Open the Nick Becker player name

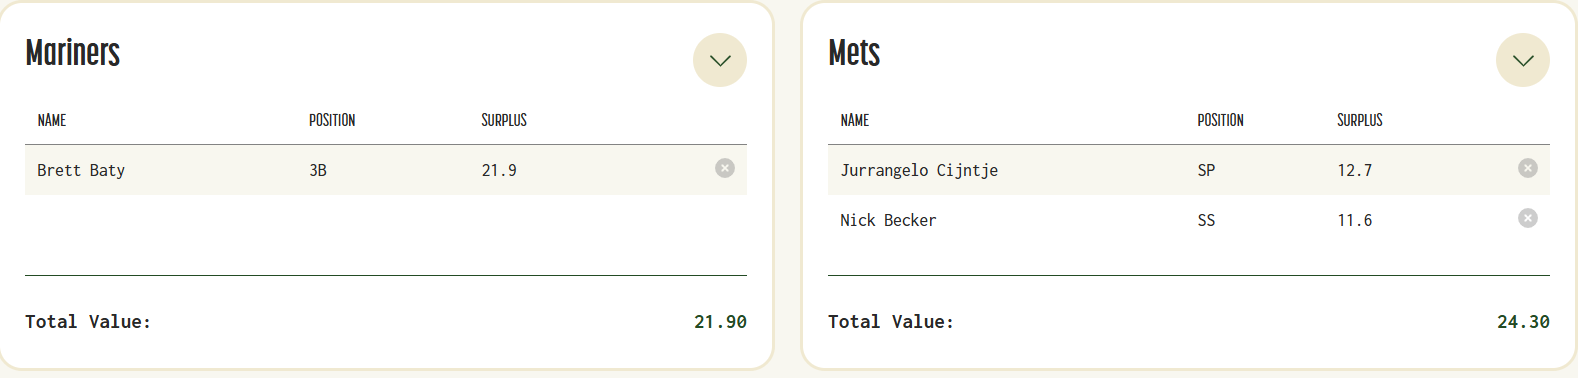point(888,220)
